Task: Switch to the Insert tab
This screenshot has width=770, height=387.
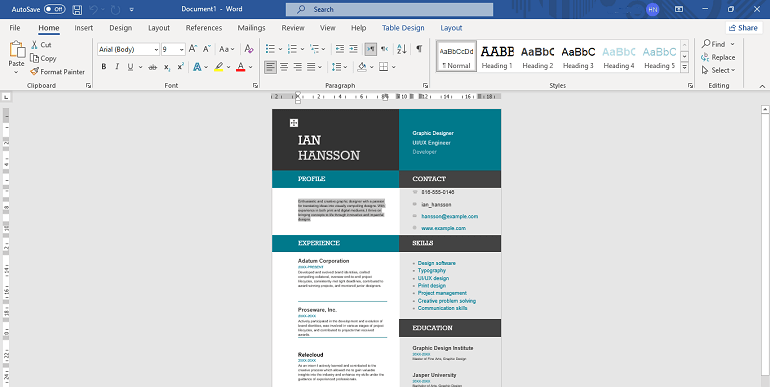Action: click(x=83, y=28)
